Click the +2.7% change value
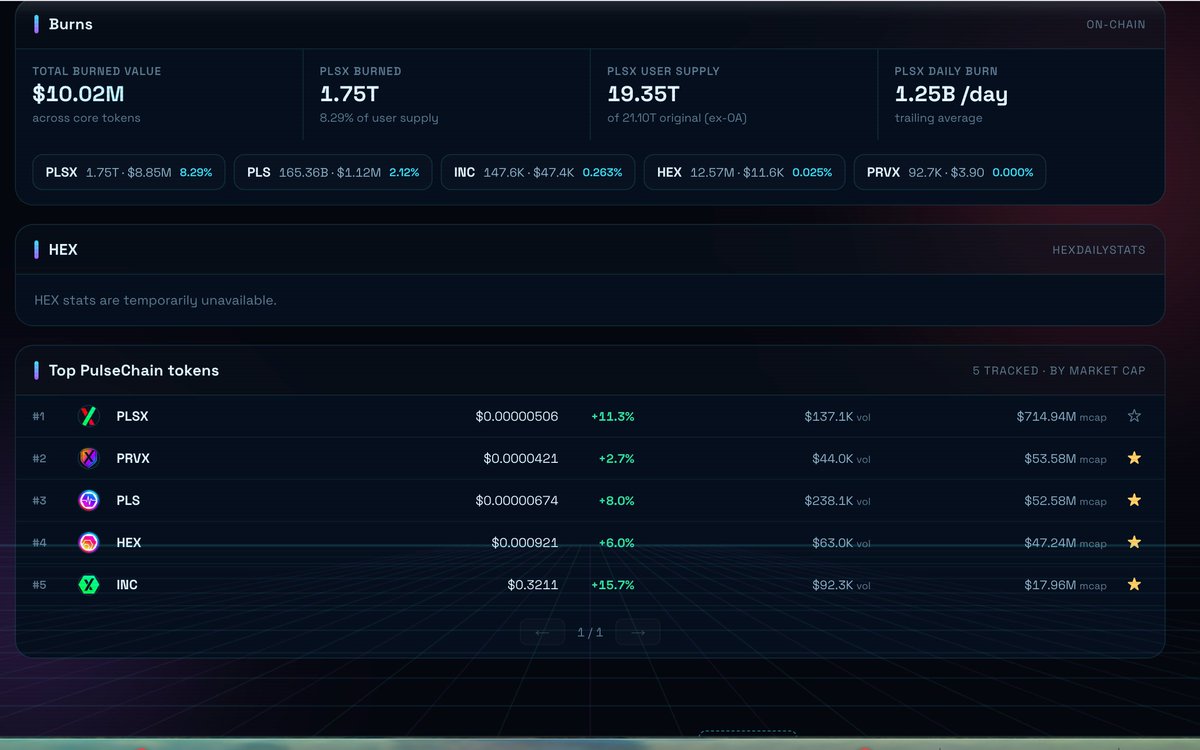 (x=616, y=458)
